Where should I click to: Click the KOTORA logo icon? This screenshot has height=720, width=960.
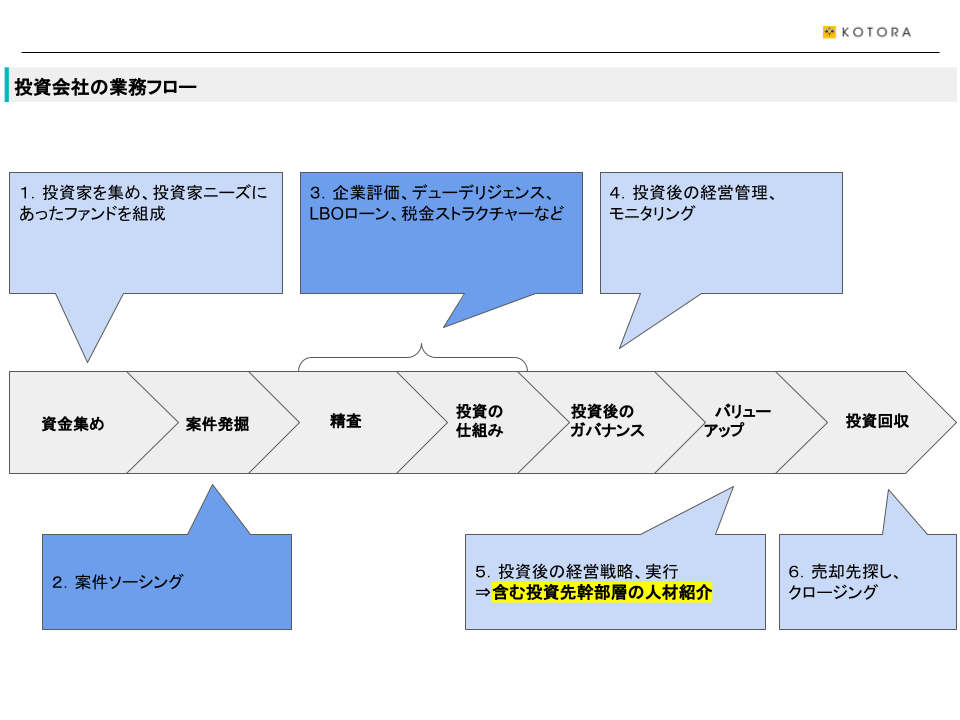(829, 32)
